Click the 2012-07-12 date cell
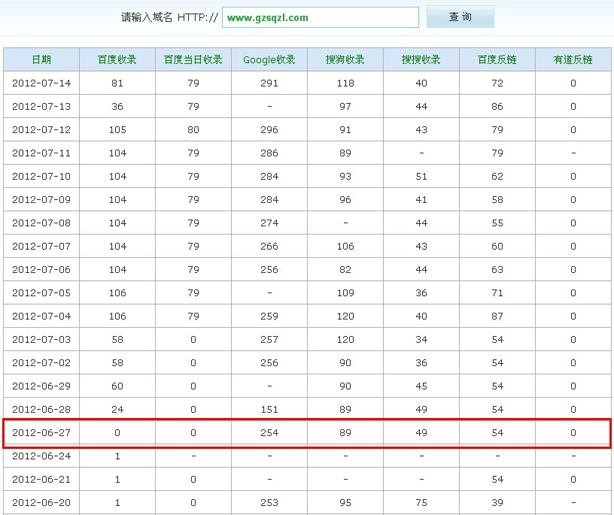 [x=41, y=130]
